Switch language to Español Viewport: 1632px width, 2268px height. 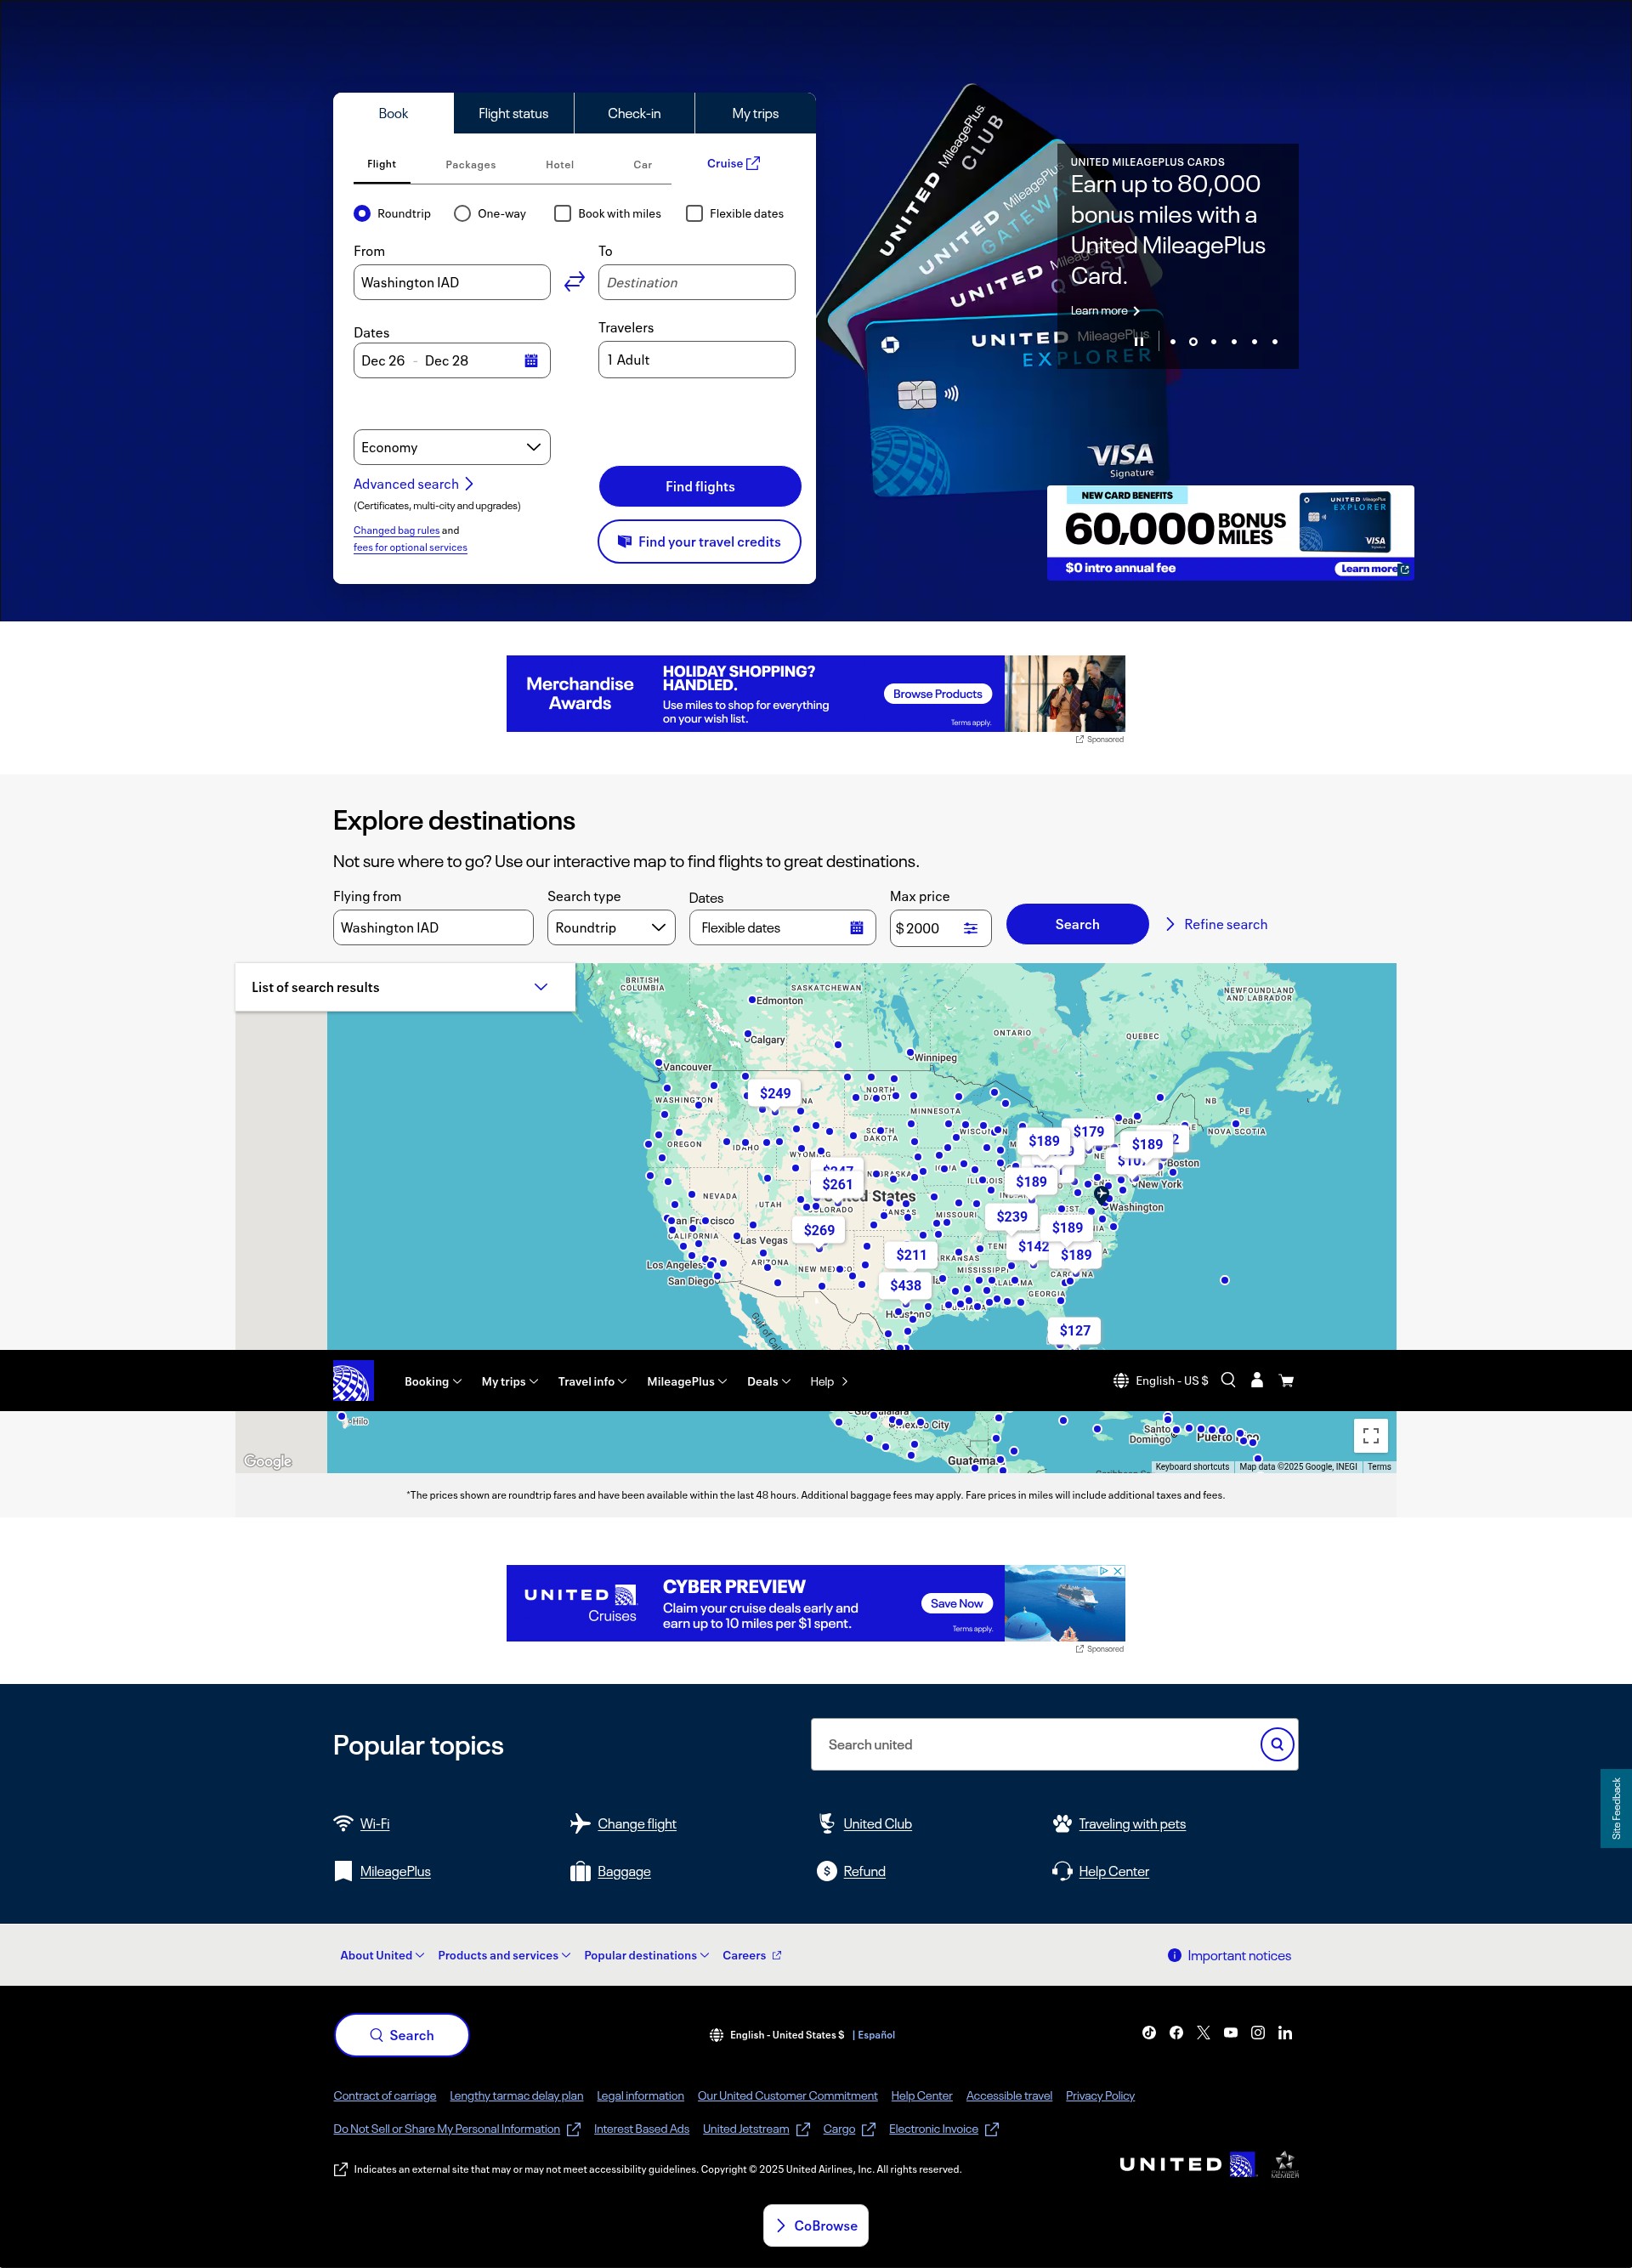[876, 2034]
